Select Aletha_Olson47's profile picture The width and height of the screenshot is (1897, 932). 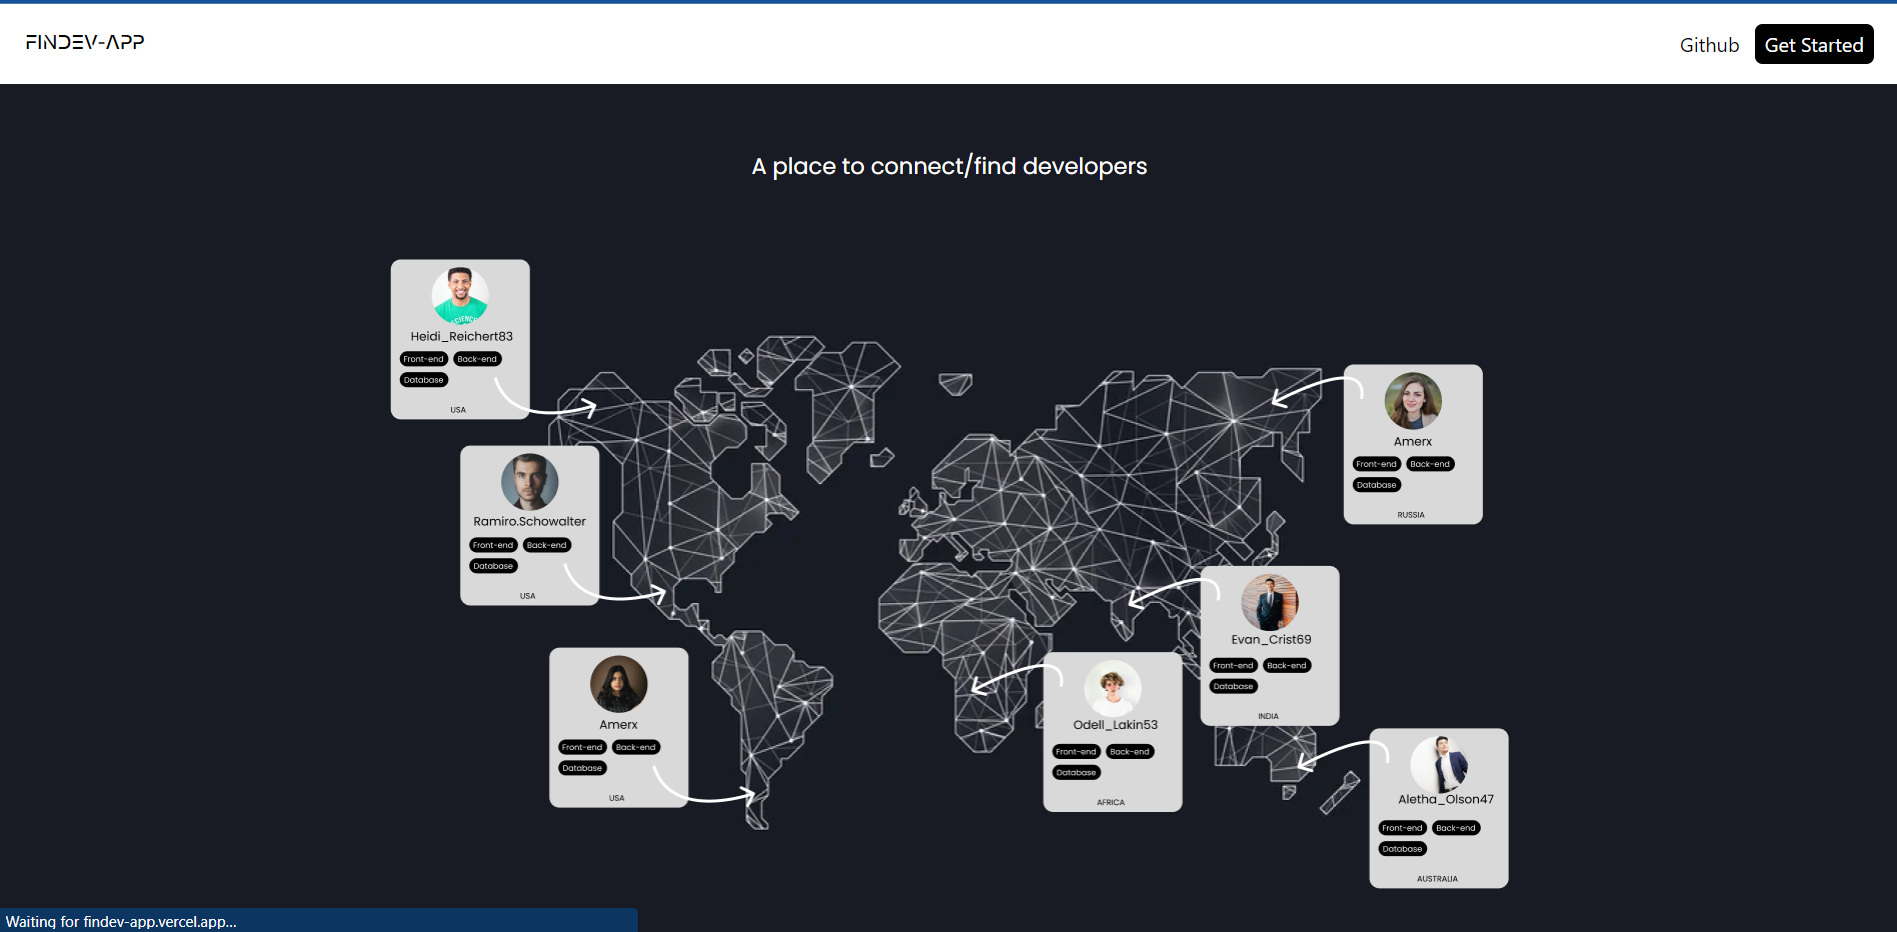point(1438,763)
